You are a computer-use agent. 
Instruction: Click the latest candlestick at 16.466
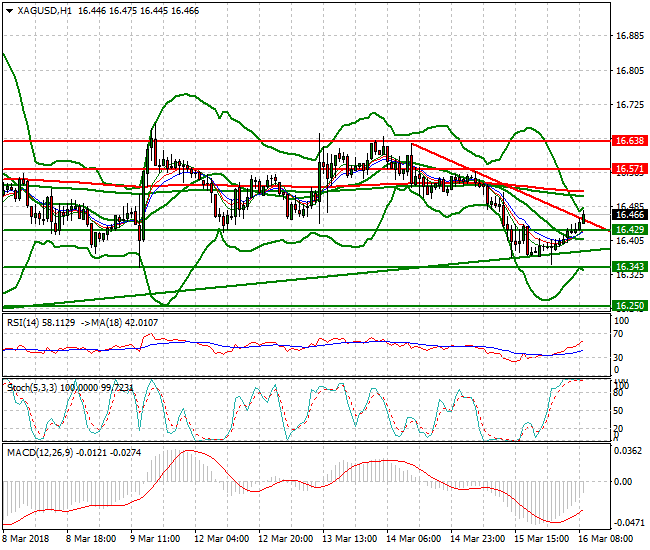(x=584, y=218)
